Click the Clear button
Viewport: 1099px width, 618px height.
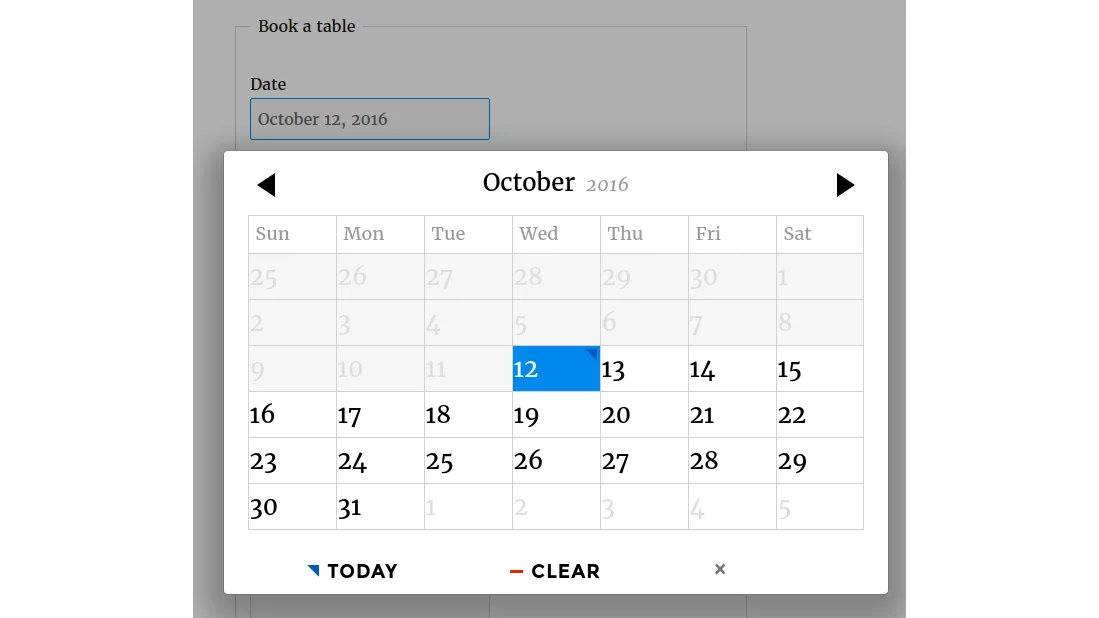tap(555, 571)
